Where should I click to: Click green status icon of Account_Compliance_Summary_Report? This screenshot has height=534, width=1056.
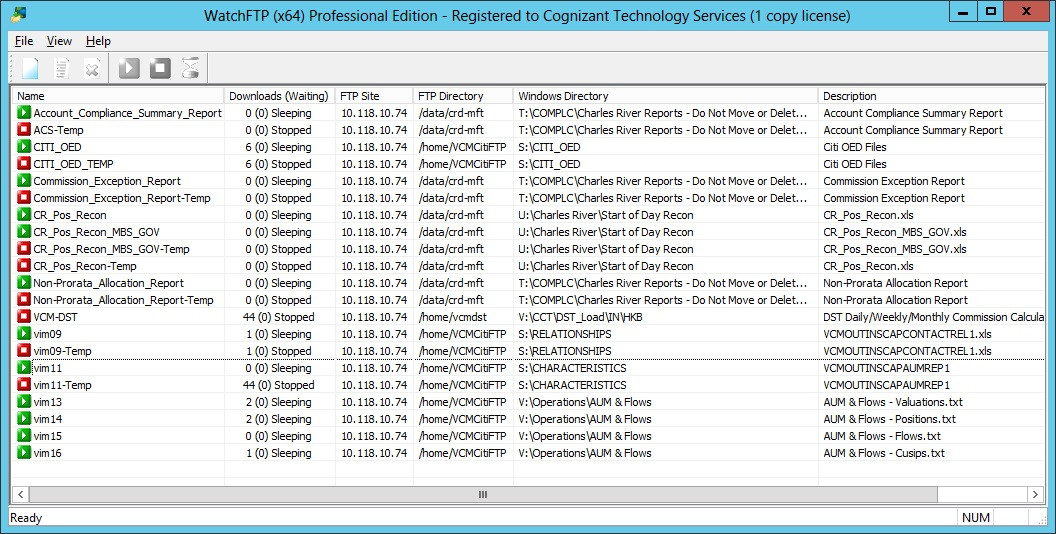24,113
